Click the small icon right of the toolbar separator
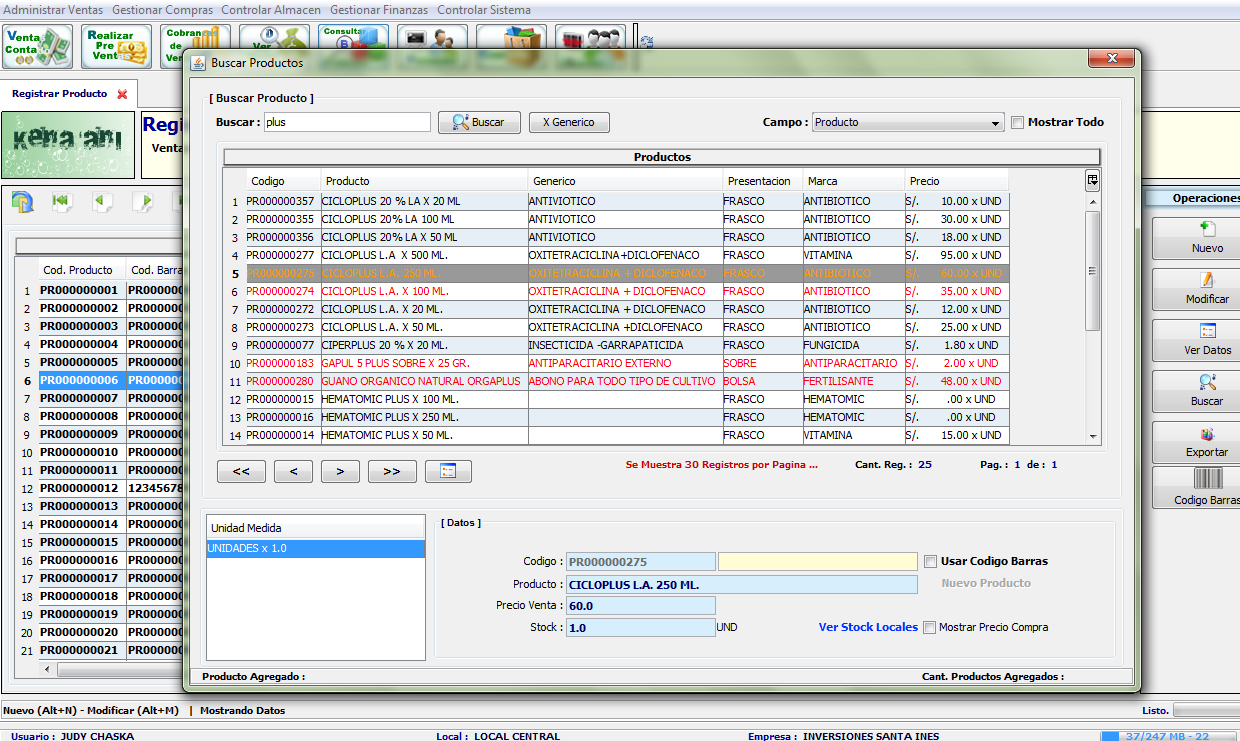Screen dimensions: 1240x741 coord(647,42)
